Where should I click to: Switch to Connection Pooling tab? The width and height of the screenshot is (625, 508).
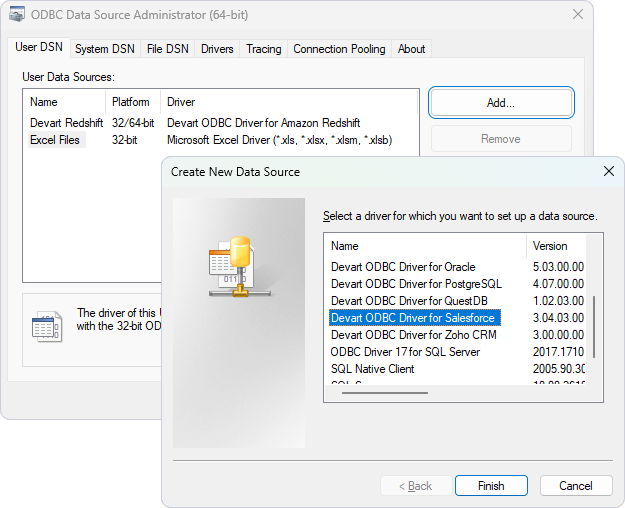339,49
